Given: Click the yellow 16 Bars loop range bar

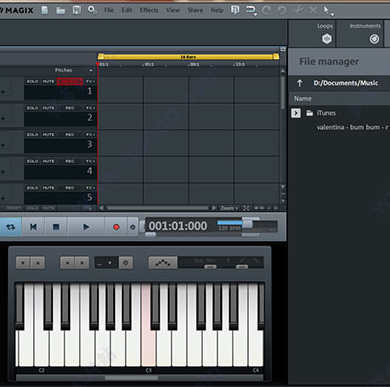Looking at the screenshot, I should [x=188, y=57].
